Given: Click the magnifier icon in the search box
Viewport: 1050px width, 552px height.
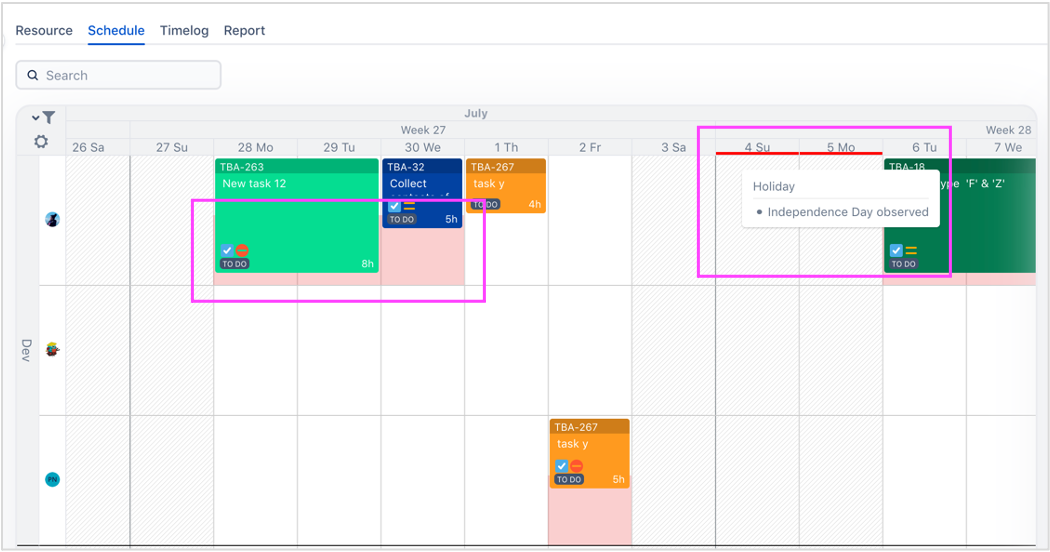Looking at the screenshot, I should (33, 76).
